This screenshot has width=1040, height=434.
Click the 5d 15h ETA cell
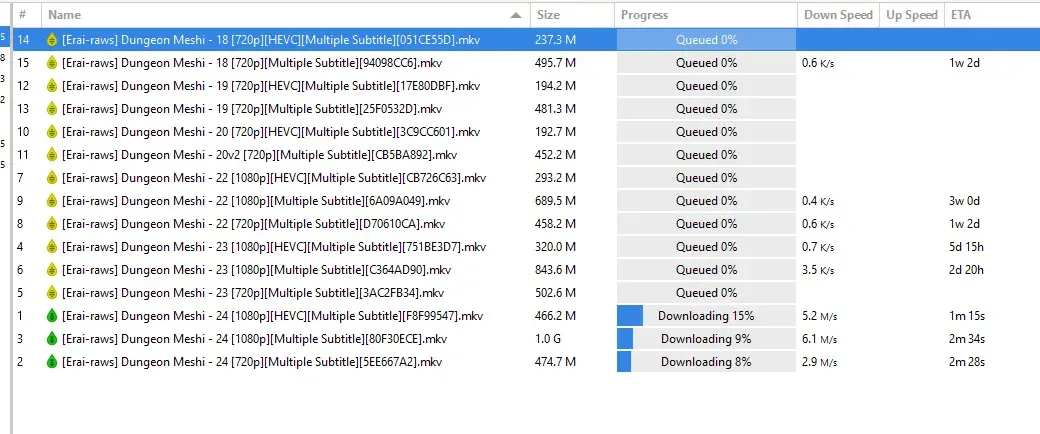[x=966, y=247]
